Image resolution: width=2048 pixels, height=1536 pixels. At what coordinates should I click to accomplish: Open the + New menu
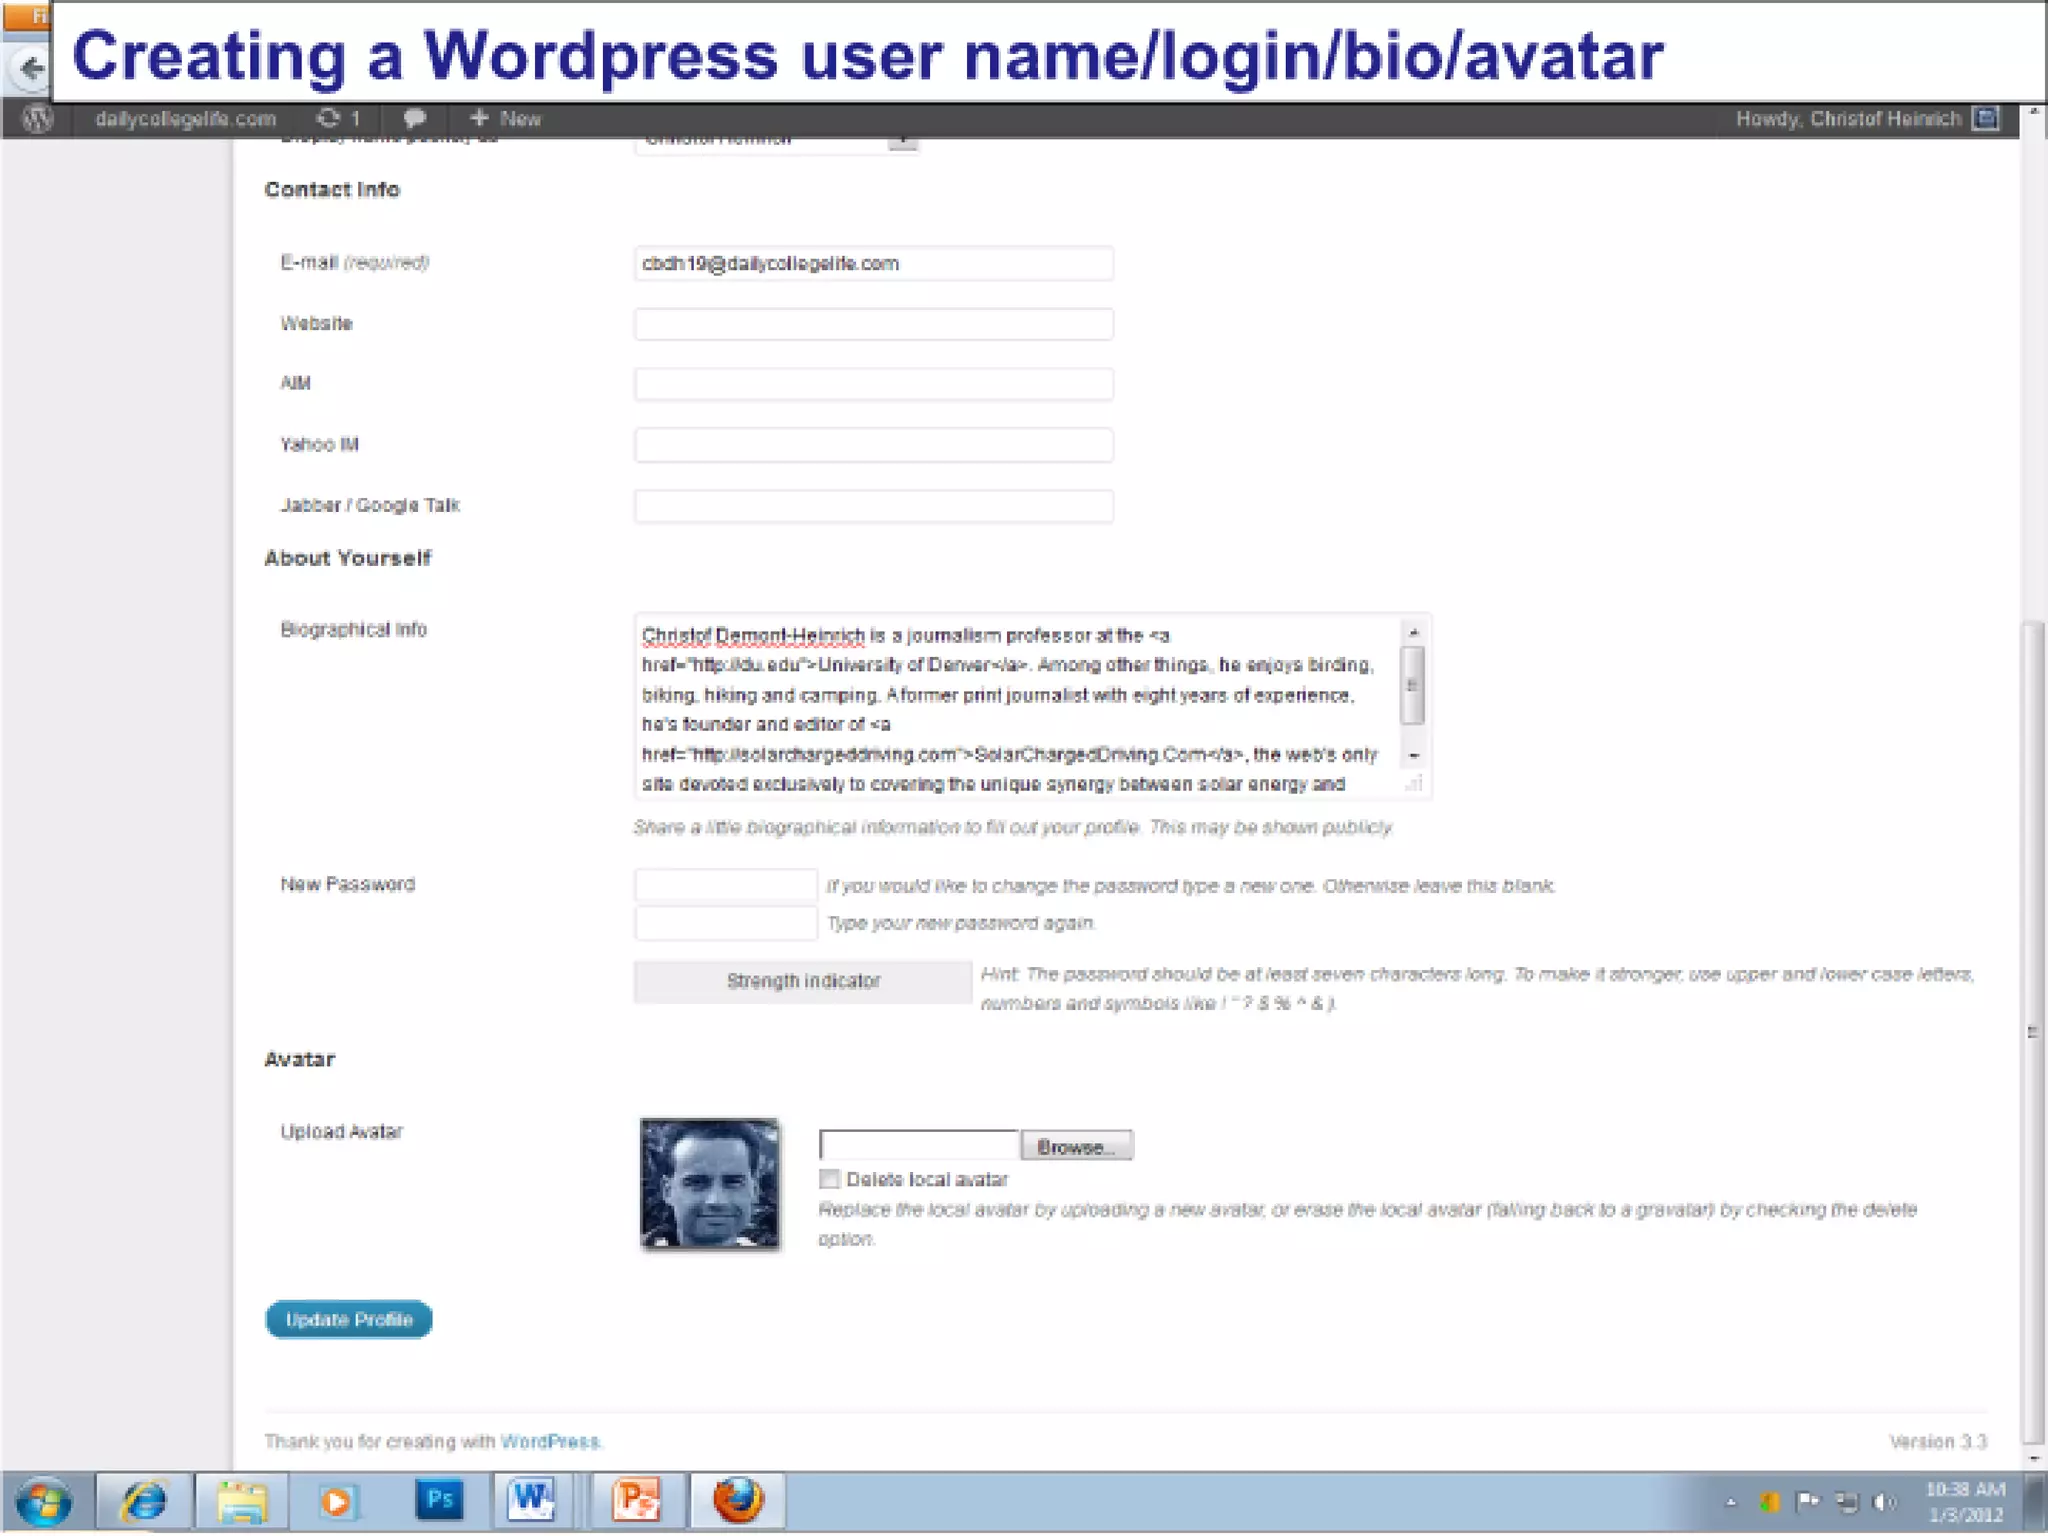pyautogui.click(x=505, y=118)
